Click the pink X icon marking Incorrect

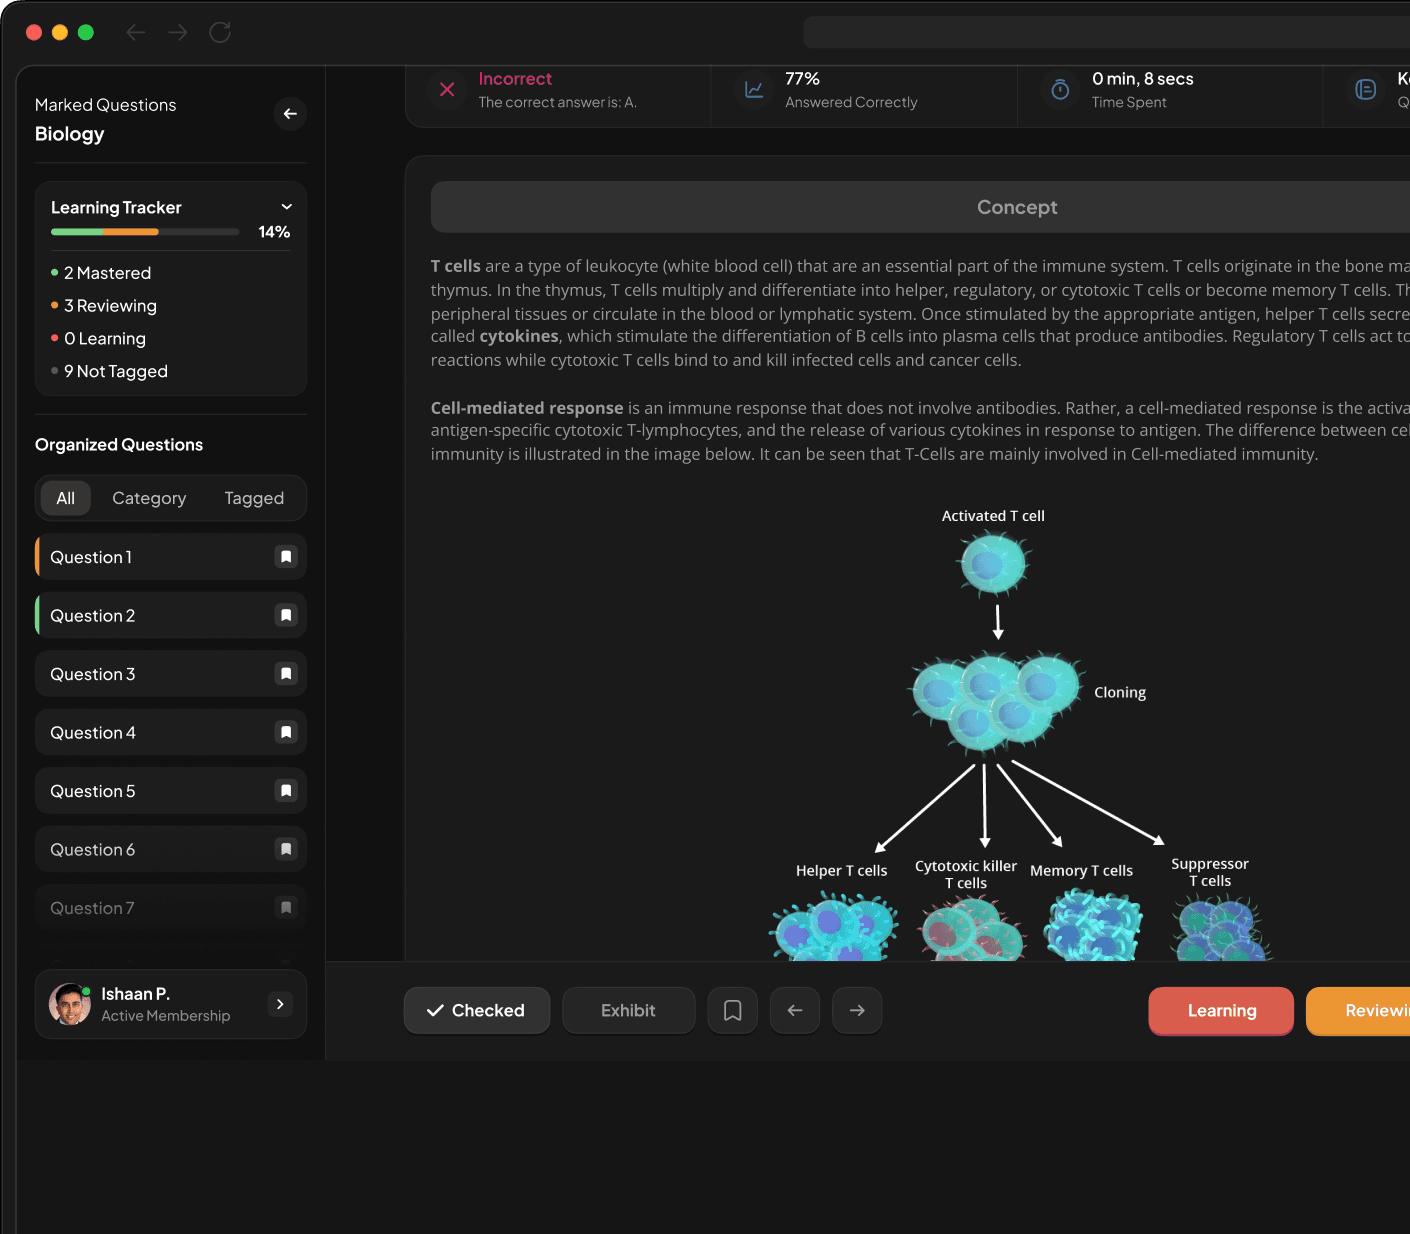pos(446,90)
